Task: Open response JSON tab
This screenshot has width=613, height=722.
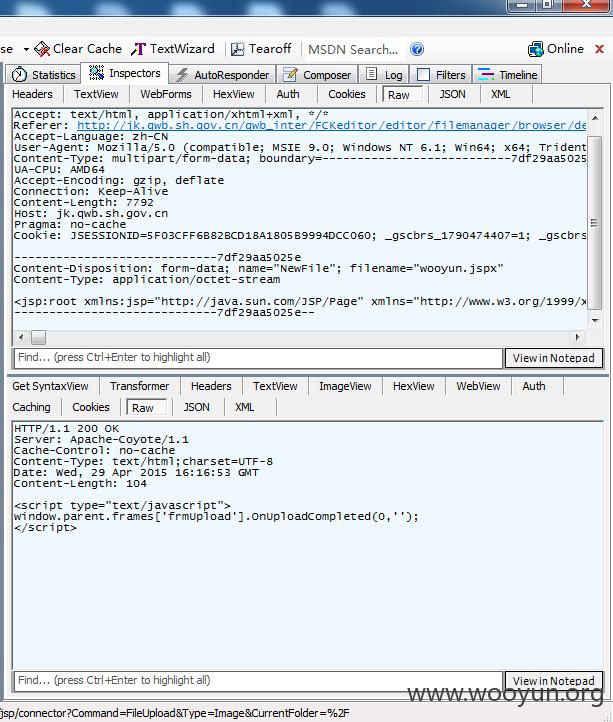Action: pos(196,407)
